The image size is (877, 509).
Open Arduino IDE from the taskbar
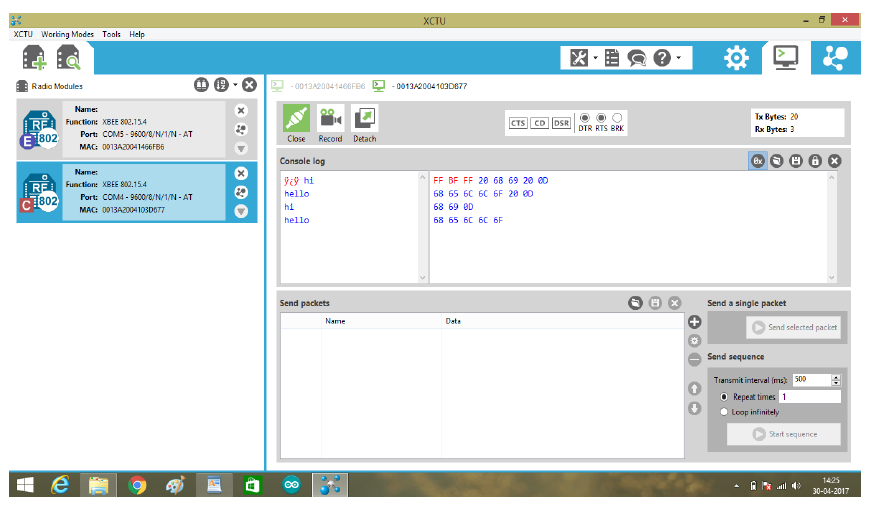click(x=292, y=485)
